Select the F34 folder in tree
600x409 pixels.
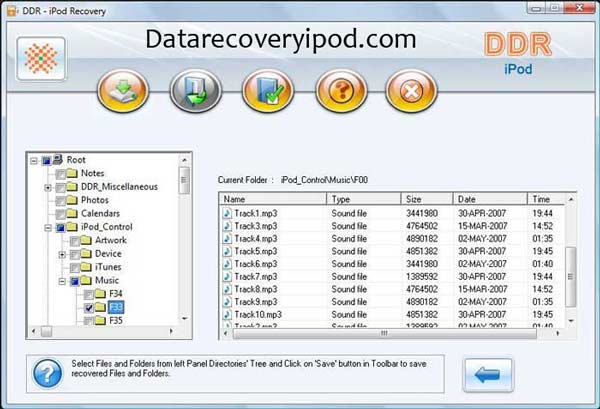click(x=116, y=294)
